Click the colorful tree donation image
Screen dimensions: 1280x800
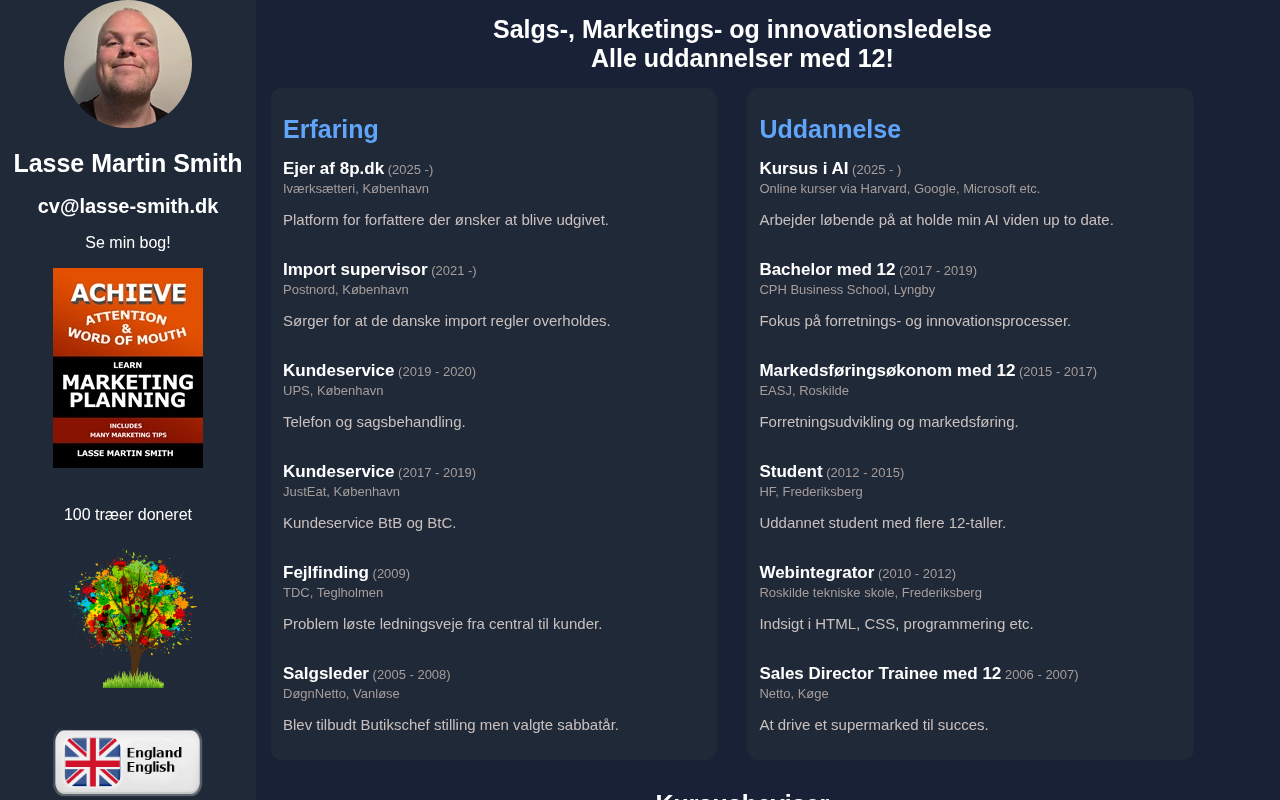pyautogui.click(x=132, y=618)
